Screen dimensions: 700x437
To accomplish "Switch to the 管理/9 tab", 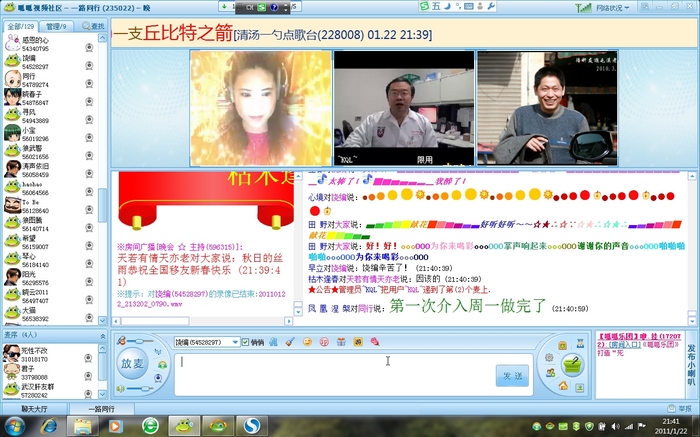I will pos(56,26).
